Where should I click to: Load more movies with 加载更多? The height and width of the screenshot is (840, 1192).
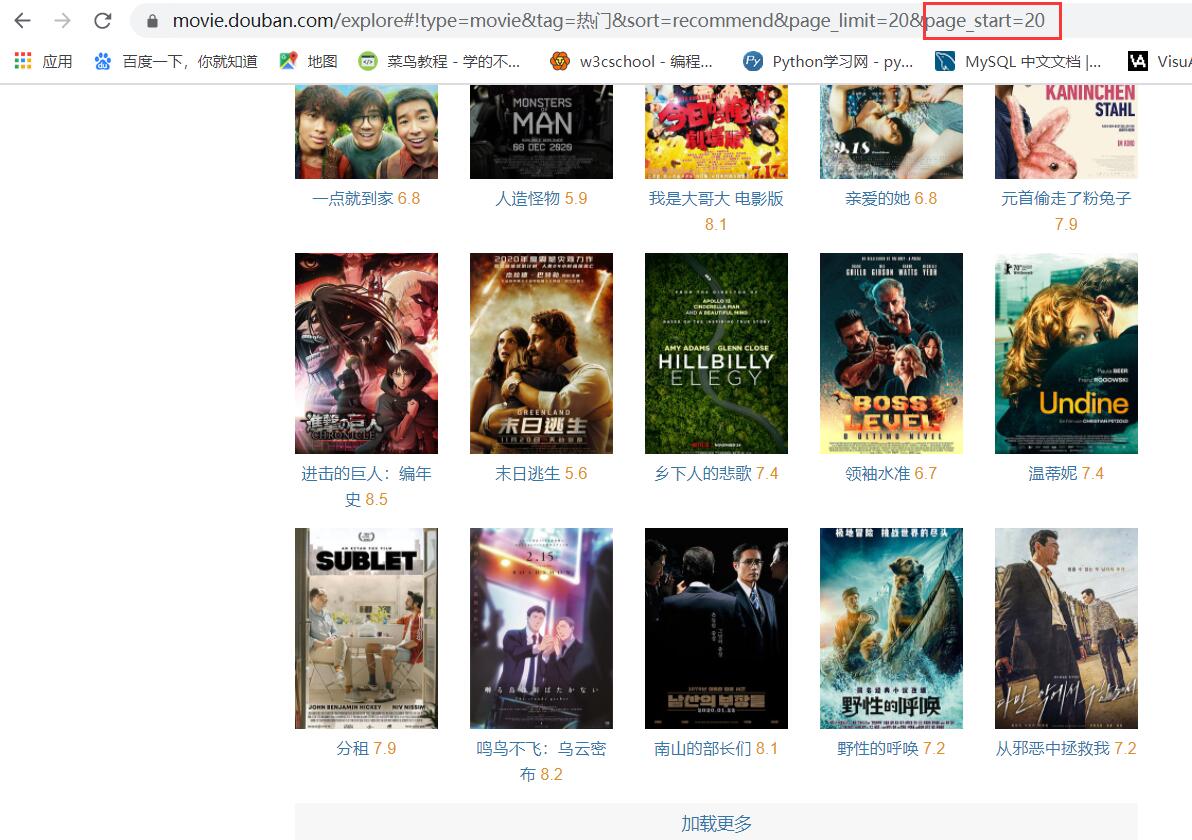point(716,823)
